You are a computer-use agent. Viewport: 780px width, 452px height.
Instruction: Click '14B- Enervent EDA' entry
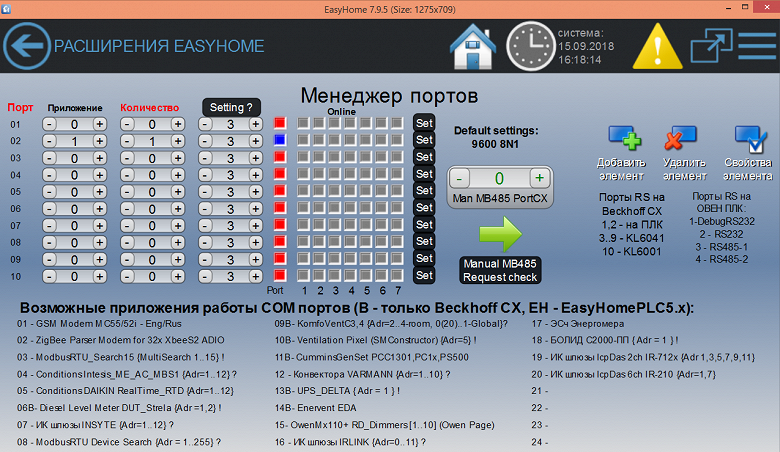315,408
